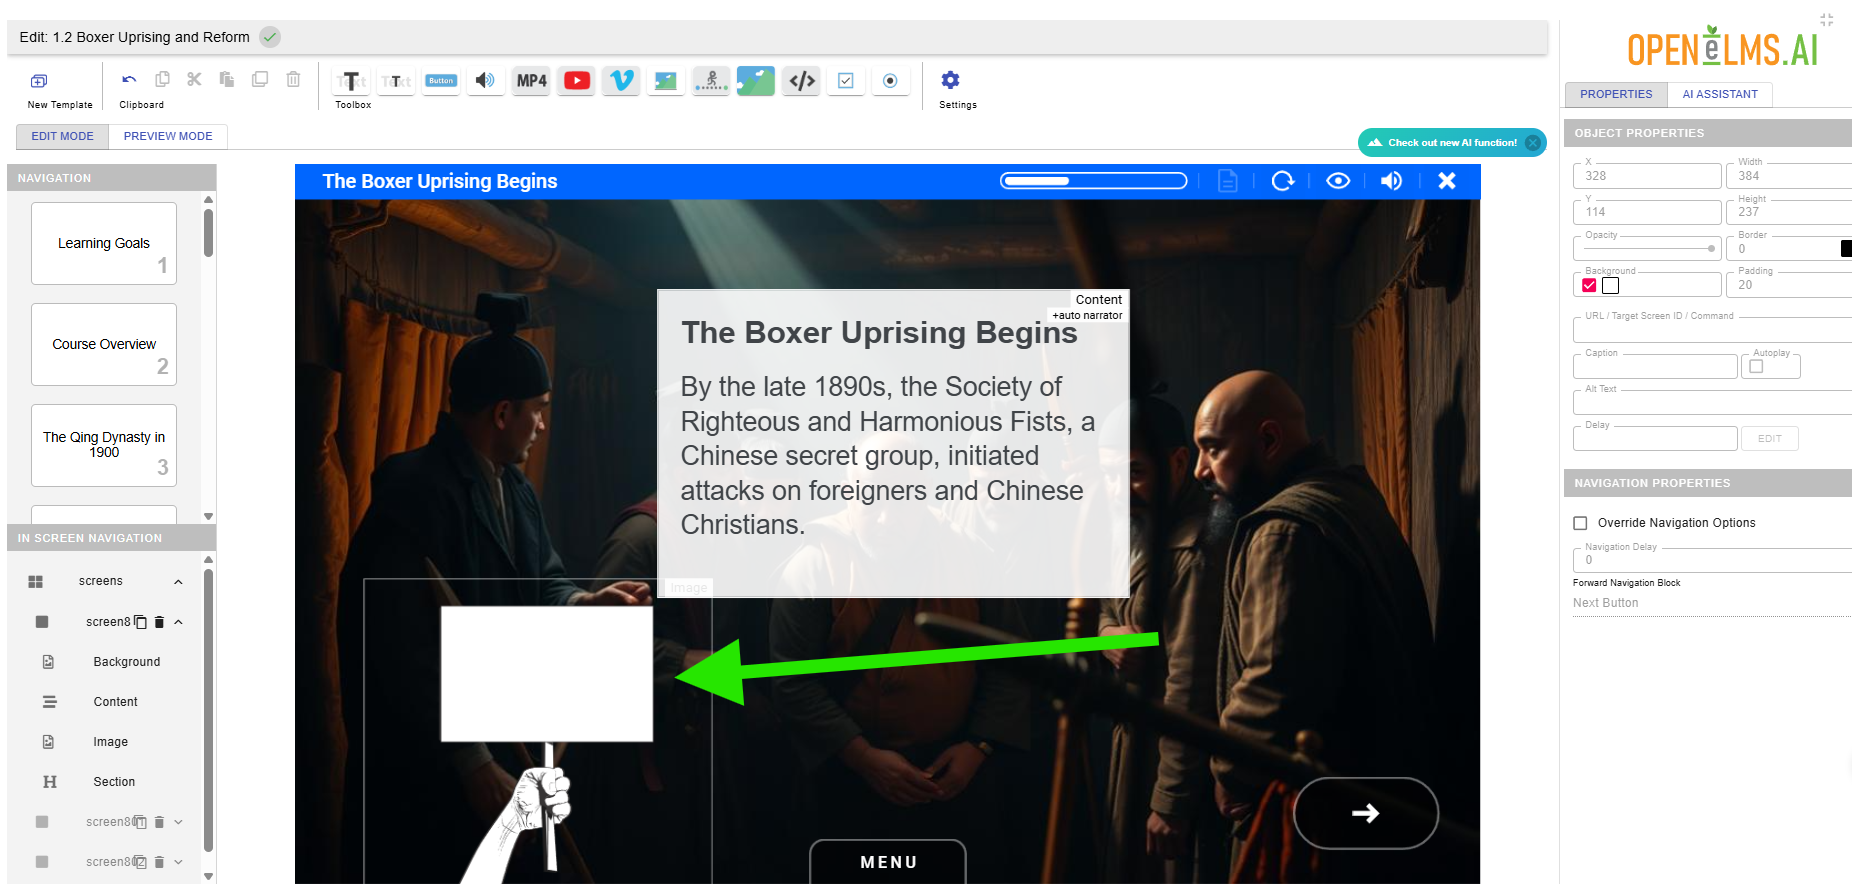Check Override Navigation Options
The width and height of the screenshot is (1852, 891).
coord(1580,523)
